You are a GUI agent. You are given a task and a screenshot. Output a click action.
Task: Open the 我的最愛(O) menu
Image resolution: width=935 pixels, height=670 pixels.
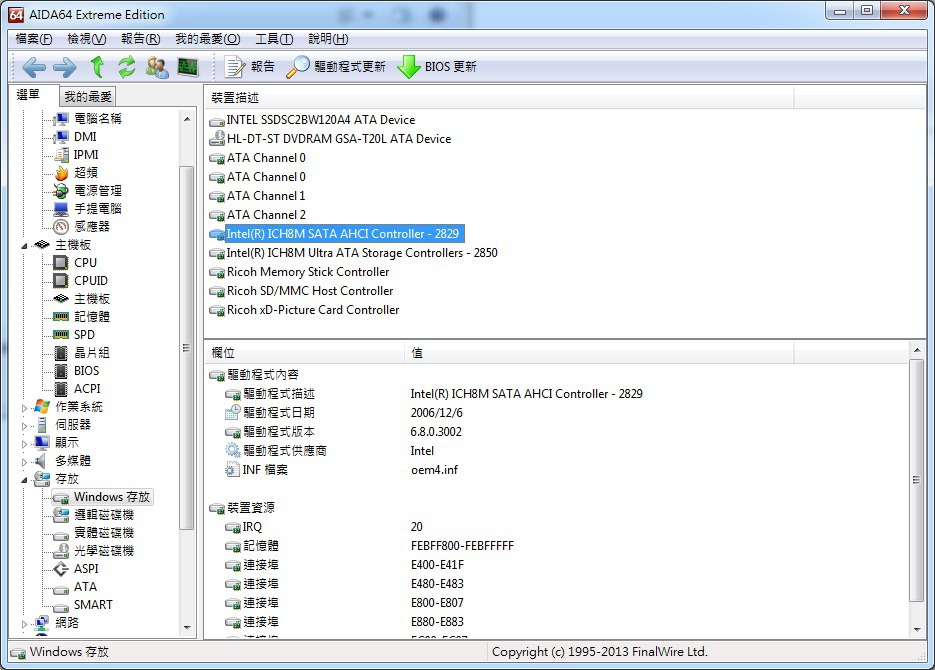click(208, 39)
